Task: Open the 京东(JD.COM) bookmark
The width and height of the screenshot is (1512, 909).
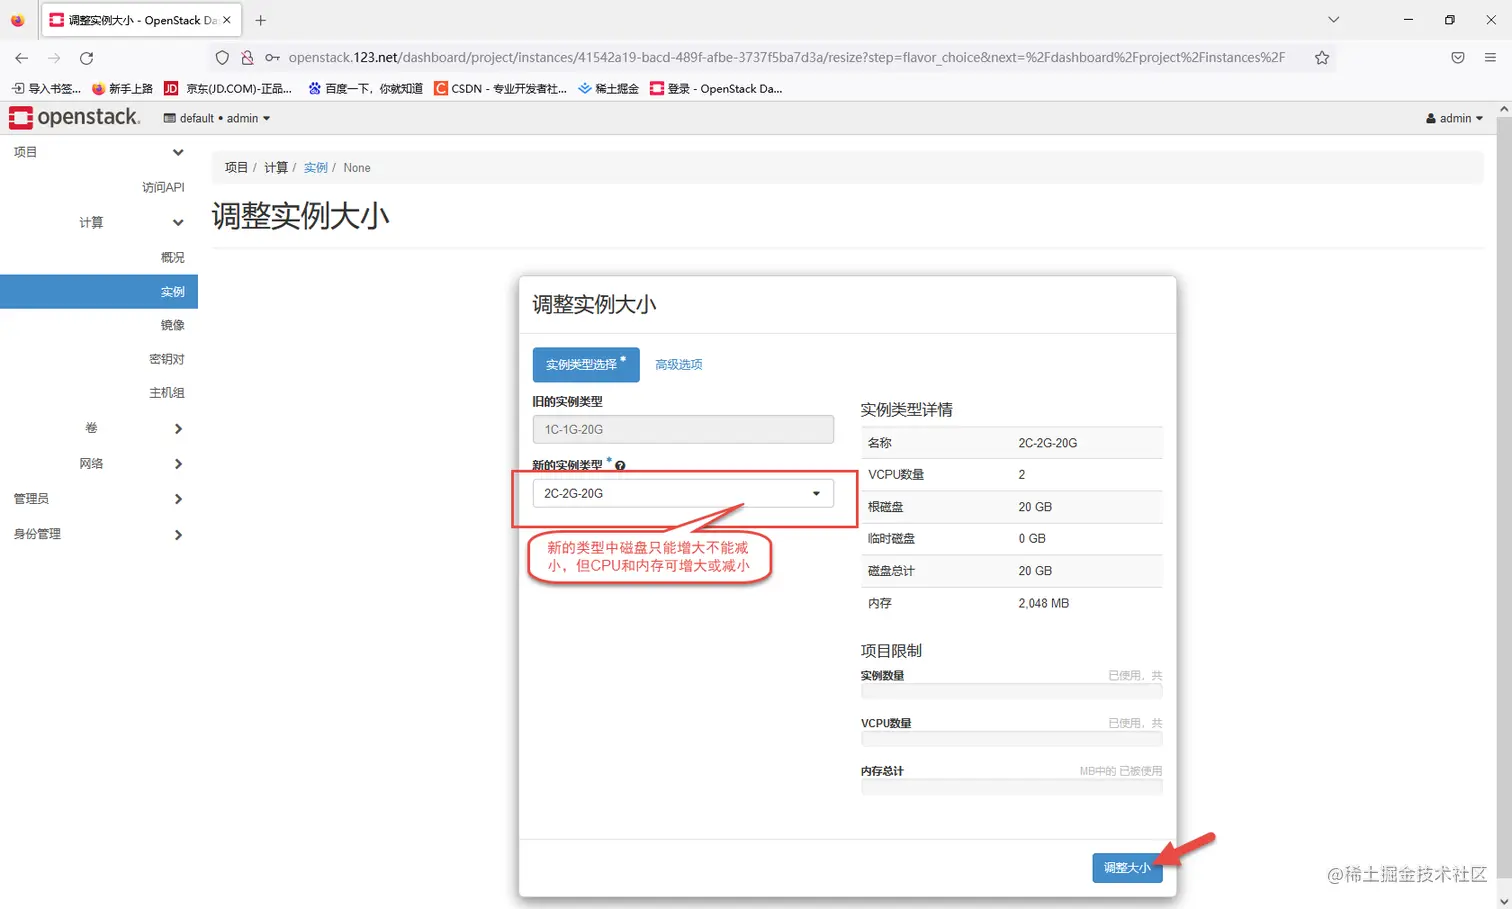Action: 228,88
